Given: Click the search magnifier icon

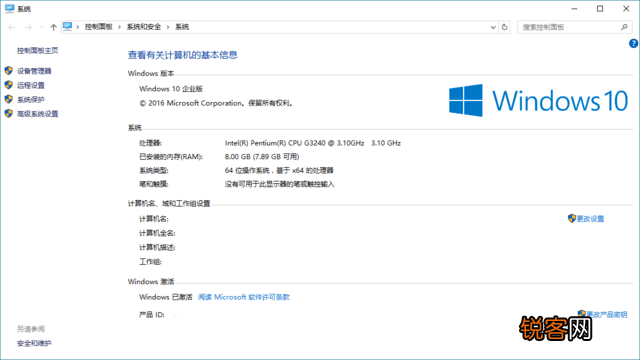Looking at the screenshot, I should point(624,27).
